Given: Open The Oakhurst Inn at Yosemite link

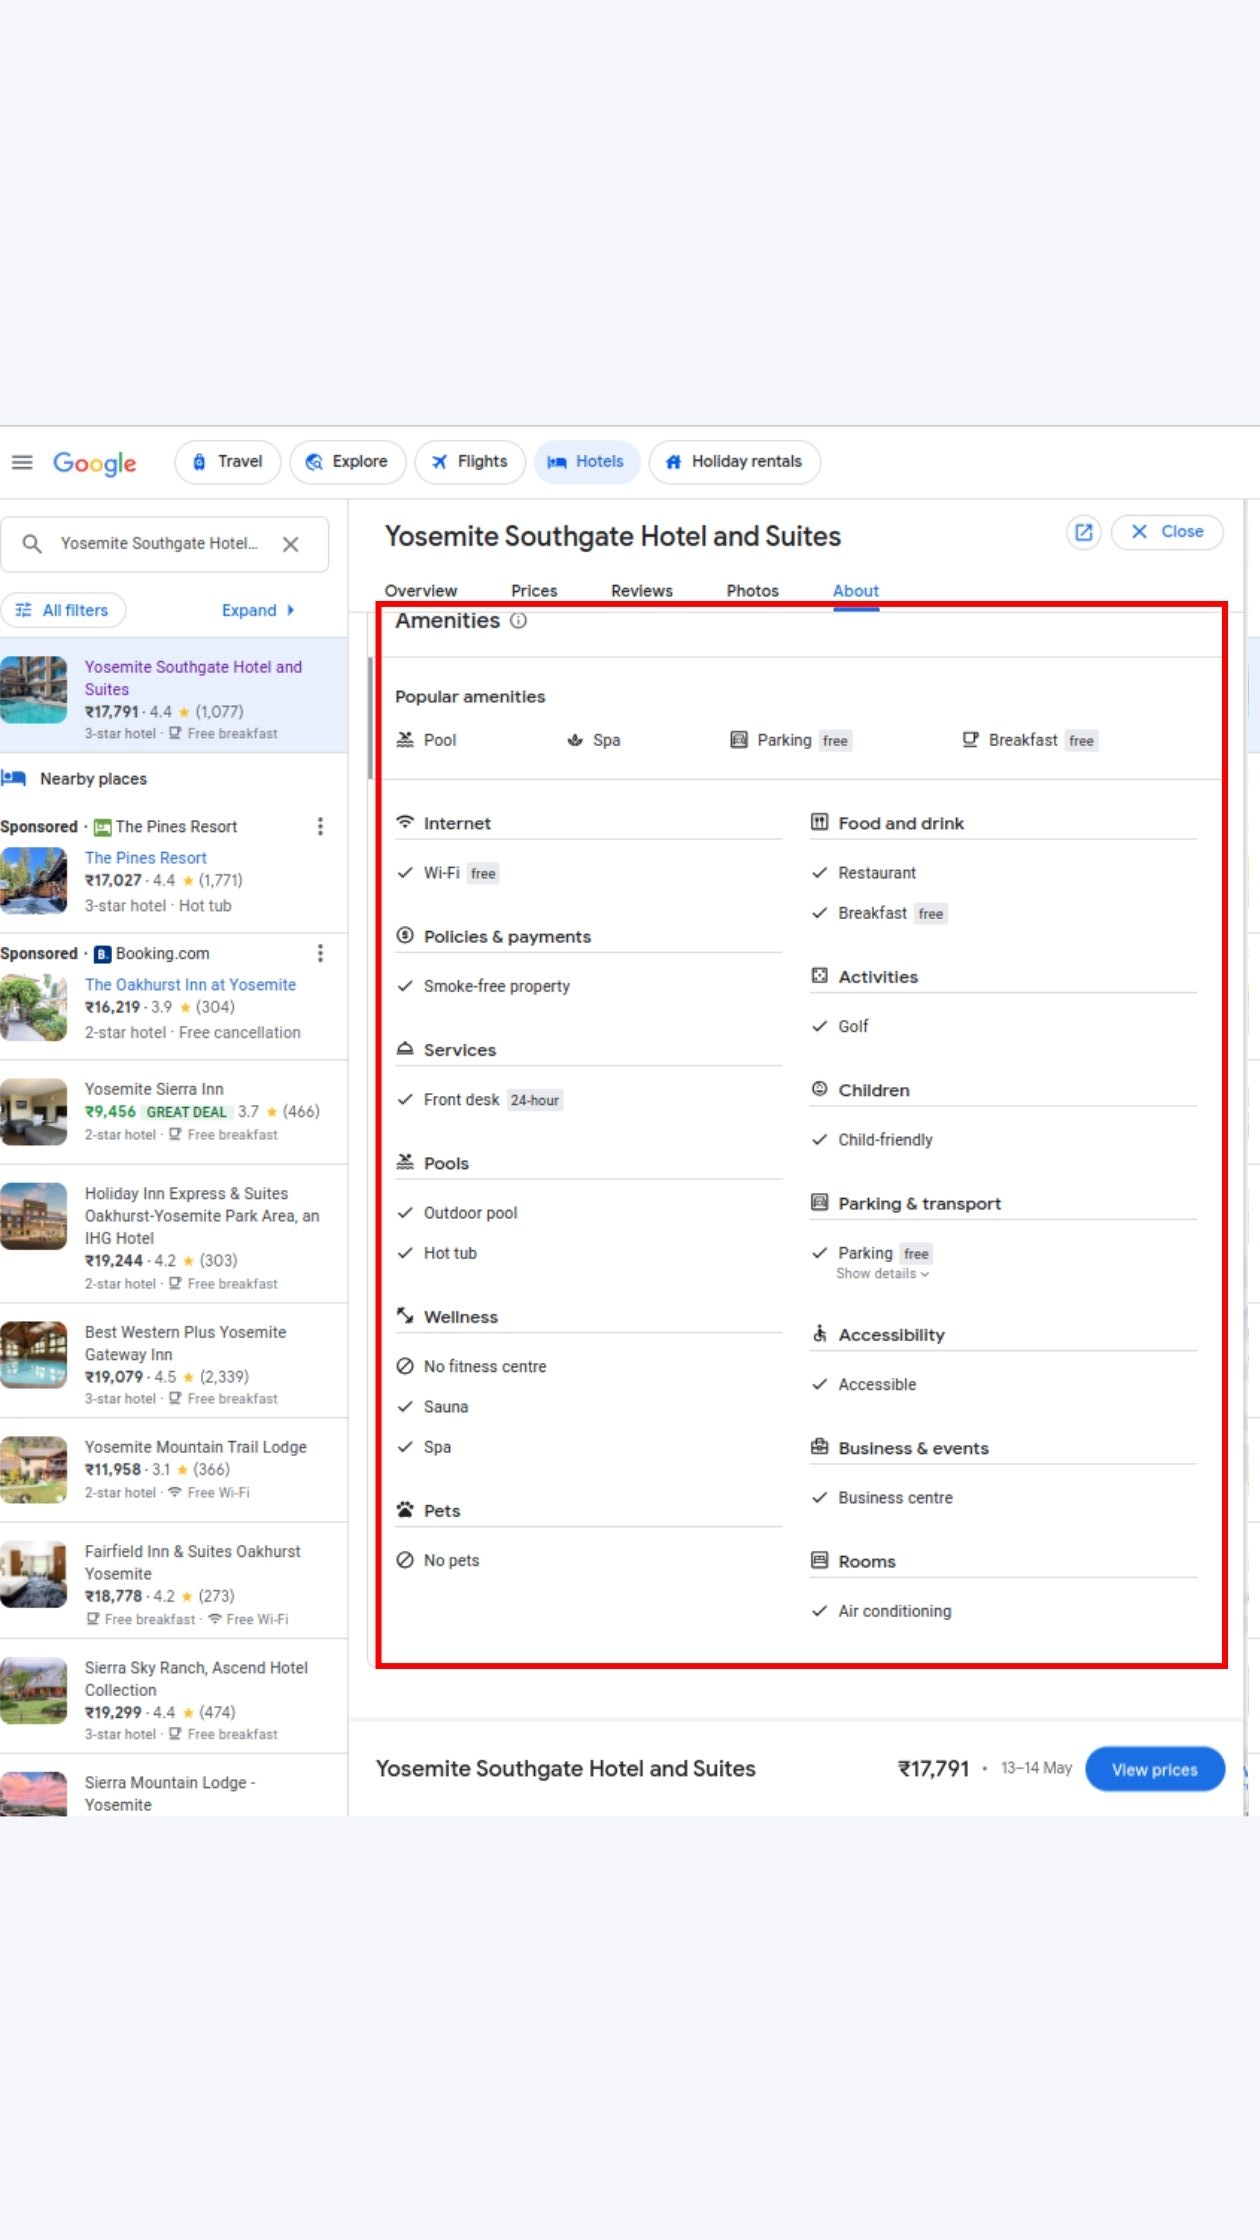Looking at the screenshot, I should coord(190,985).
